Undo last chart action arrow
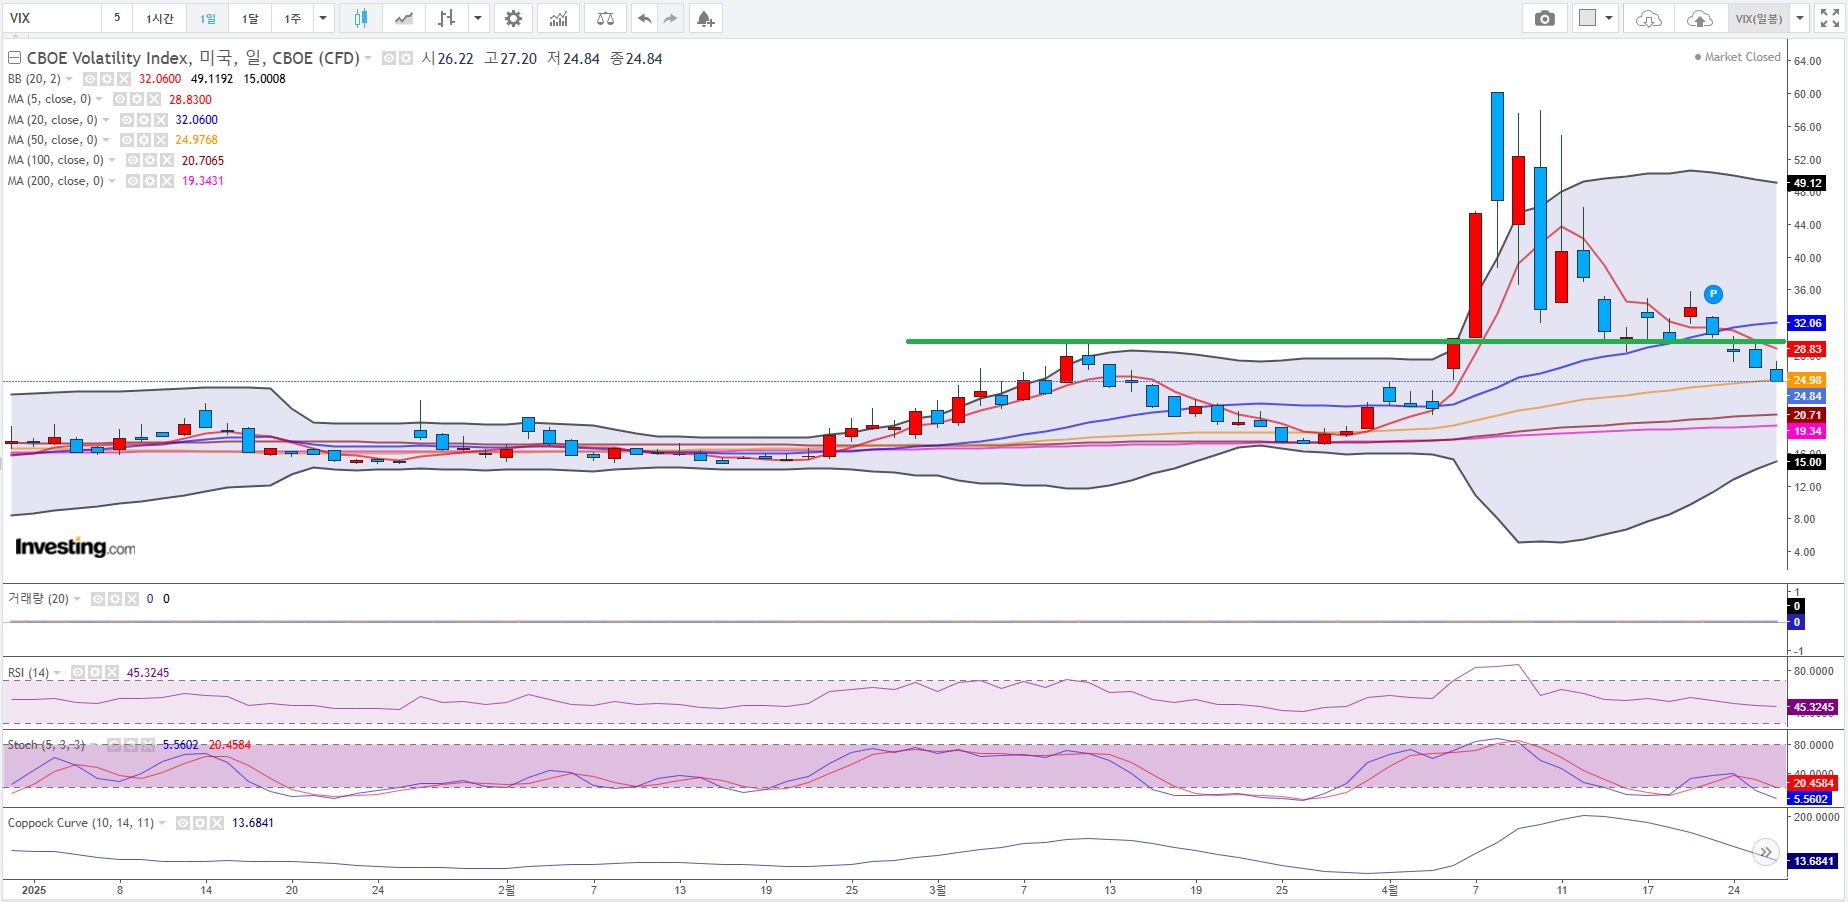Screen dimensions: 1848x902 (645, 18)
